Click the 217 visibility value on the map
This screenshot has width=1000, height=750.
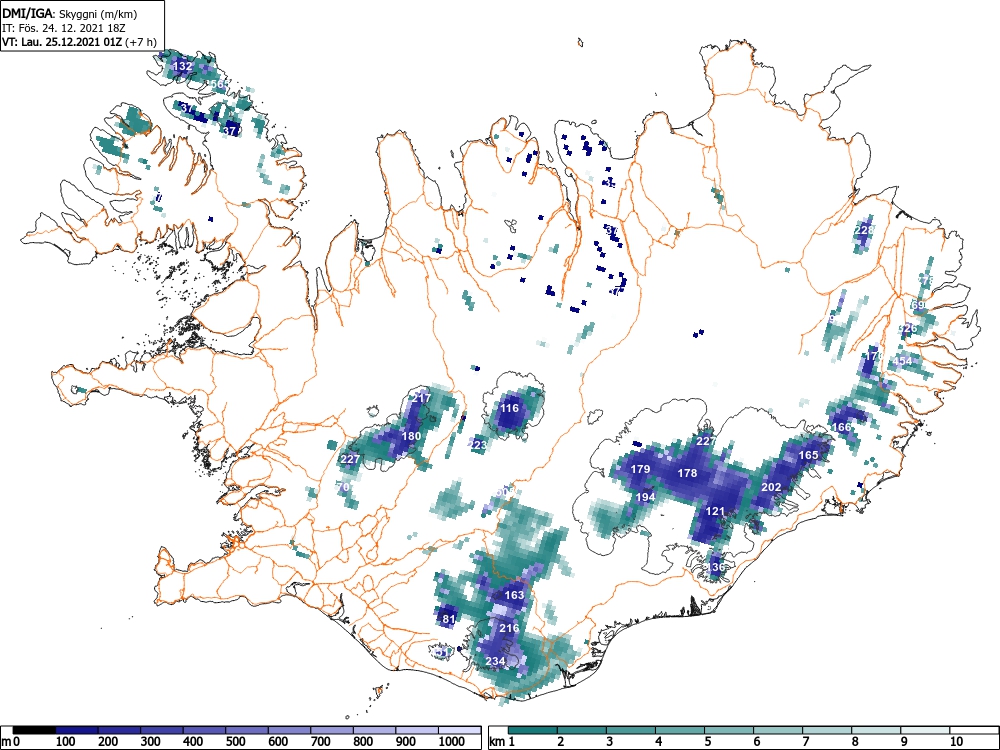tap(421, 397)
